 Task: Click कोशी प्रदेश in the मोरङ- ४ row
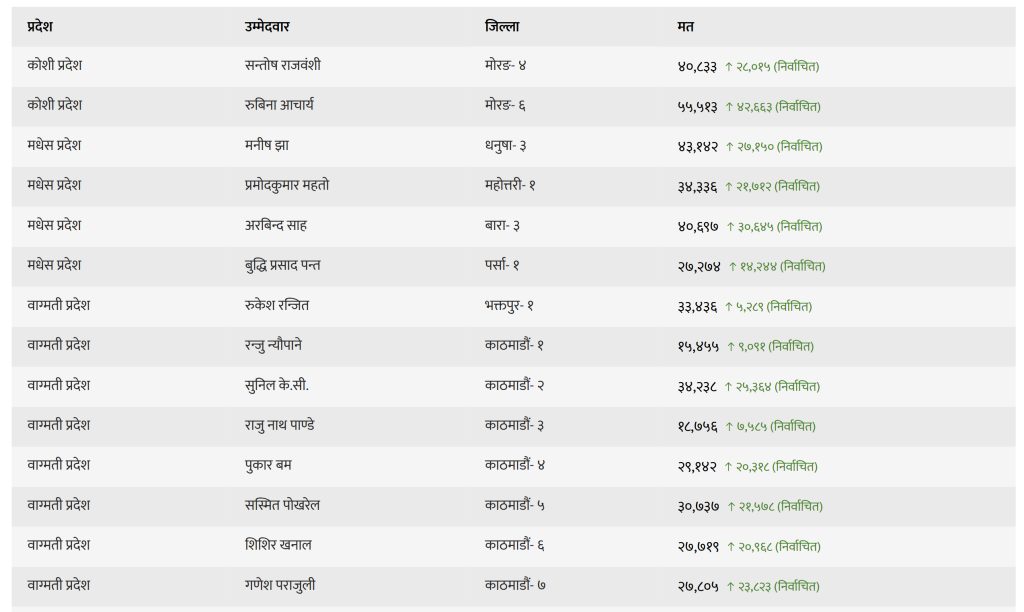click(55, 66)
